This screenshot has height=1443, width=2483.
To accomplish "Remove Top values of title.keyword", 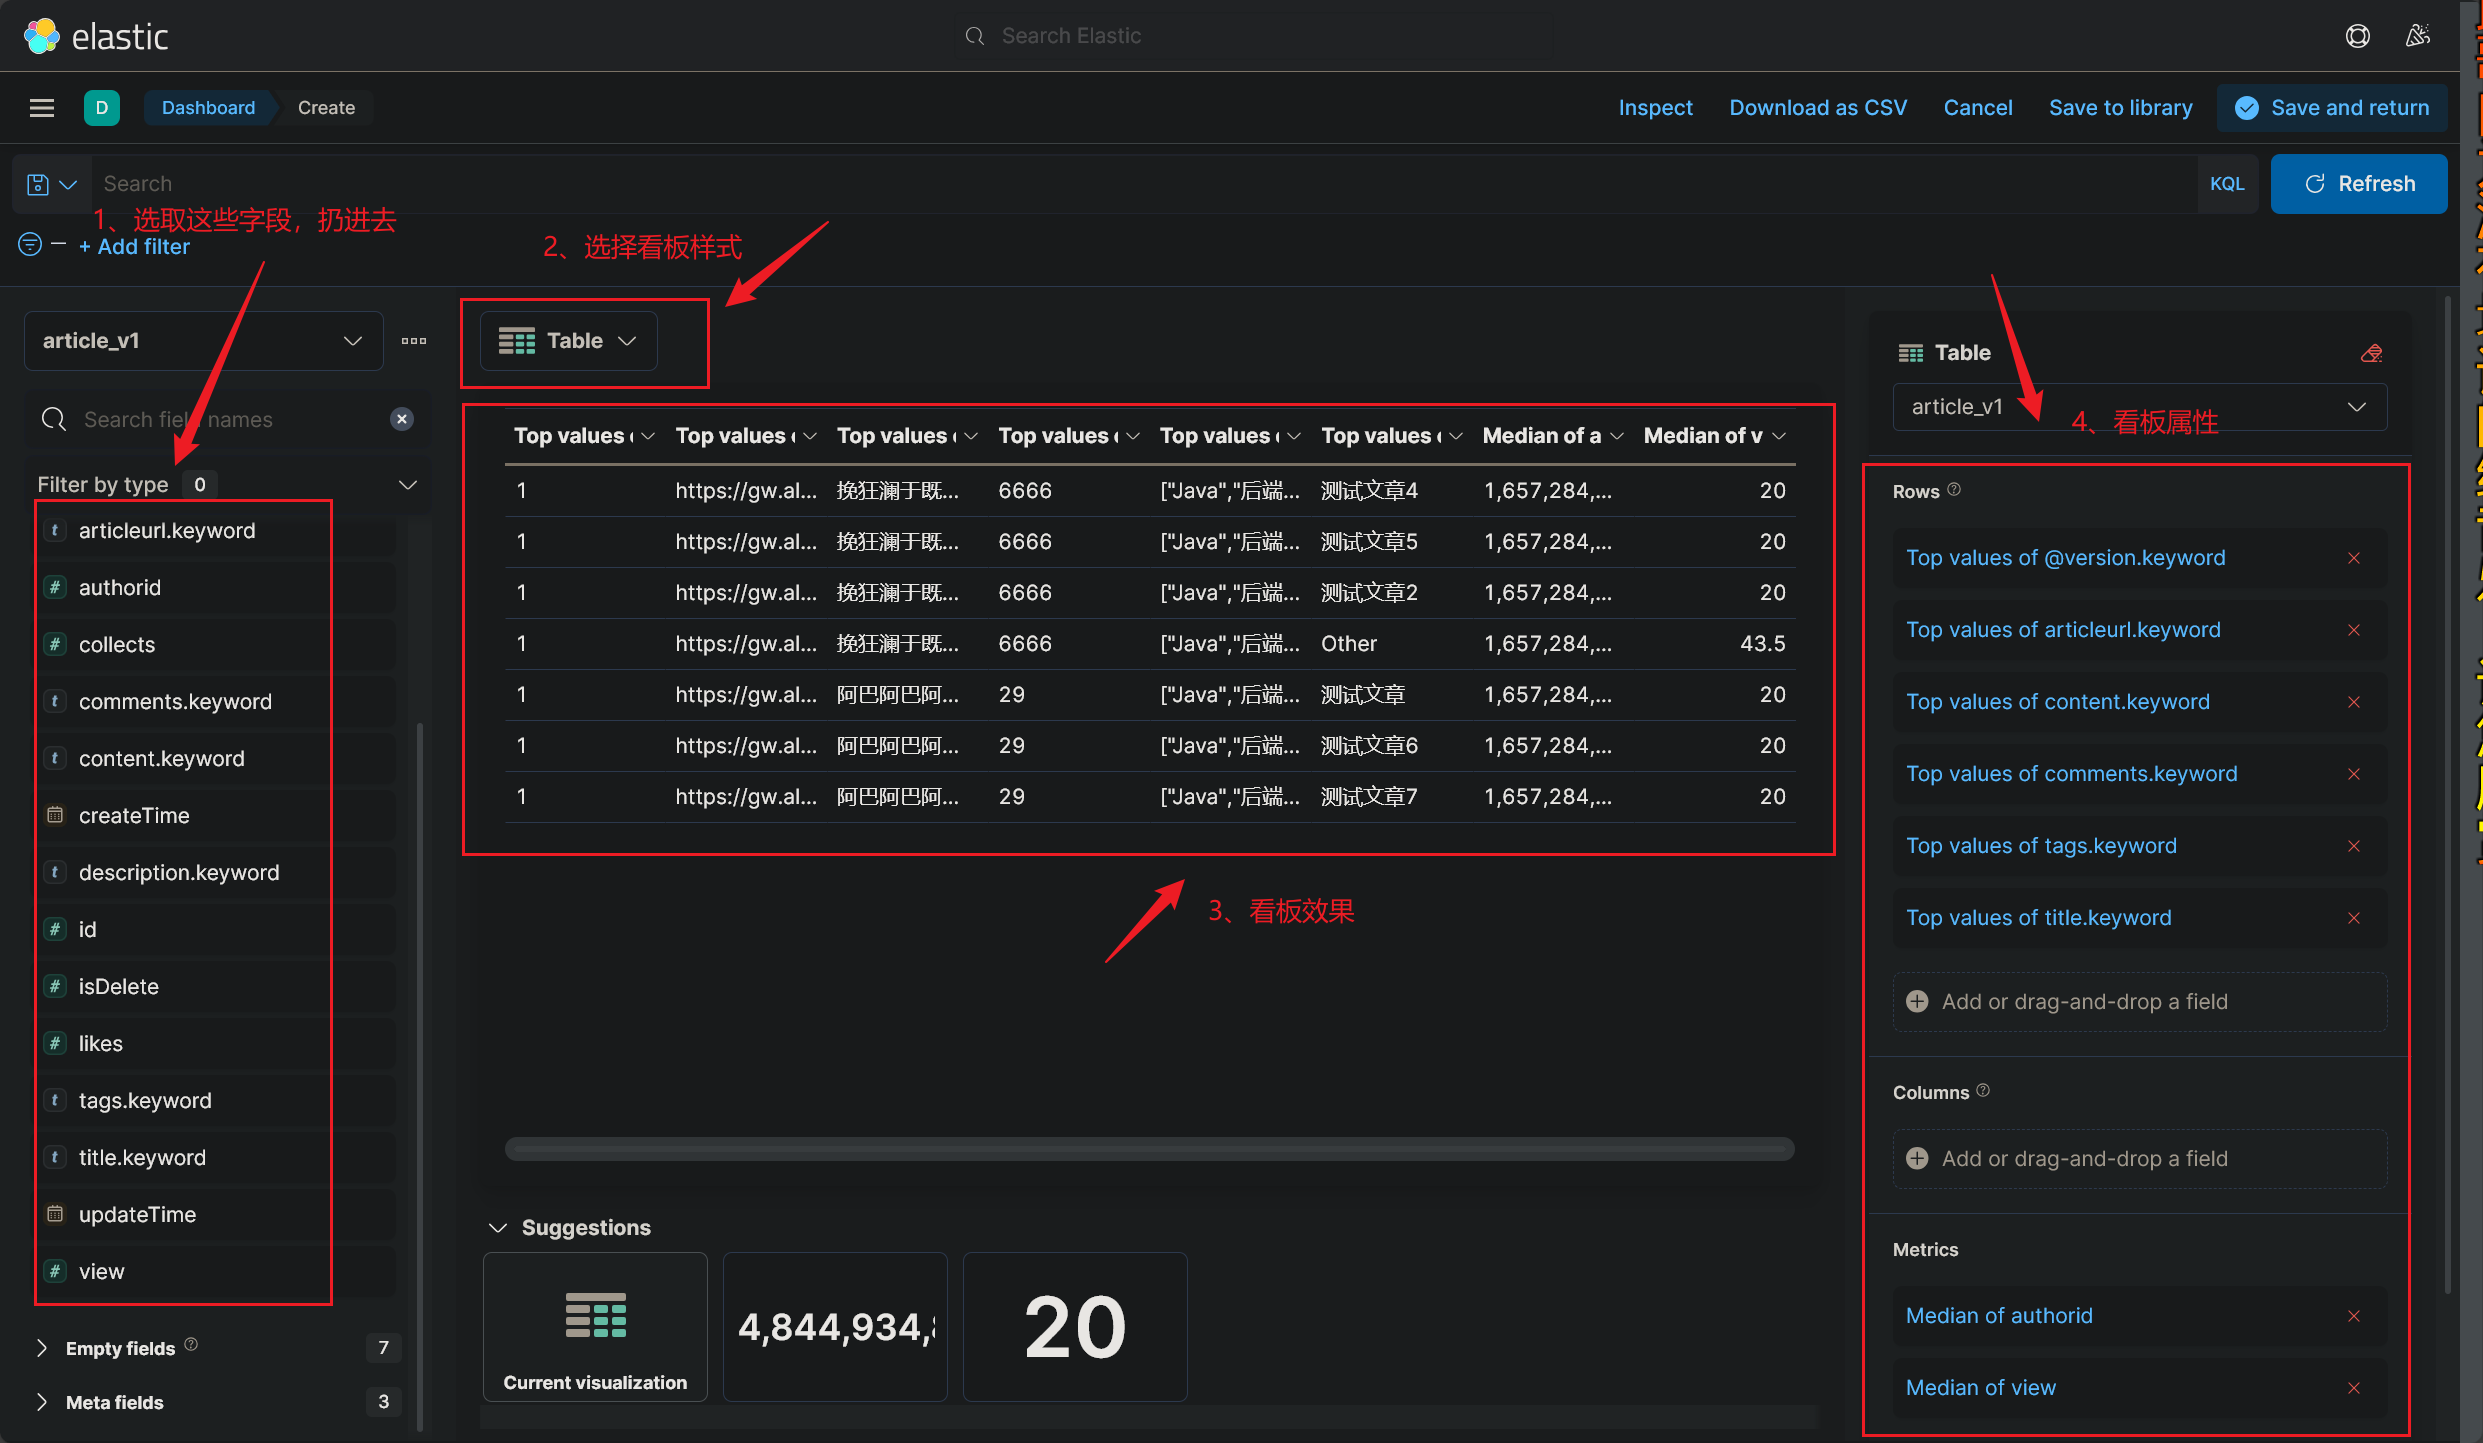I will coord(2354,918).
